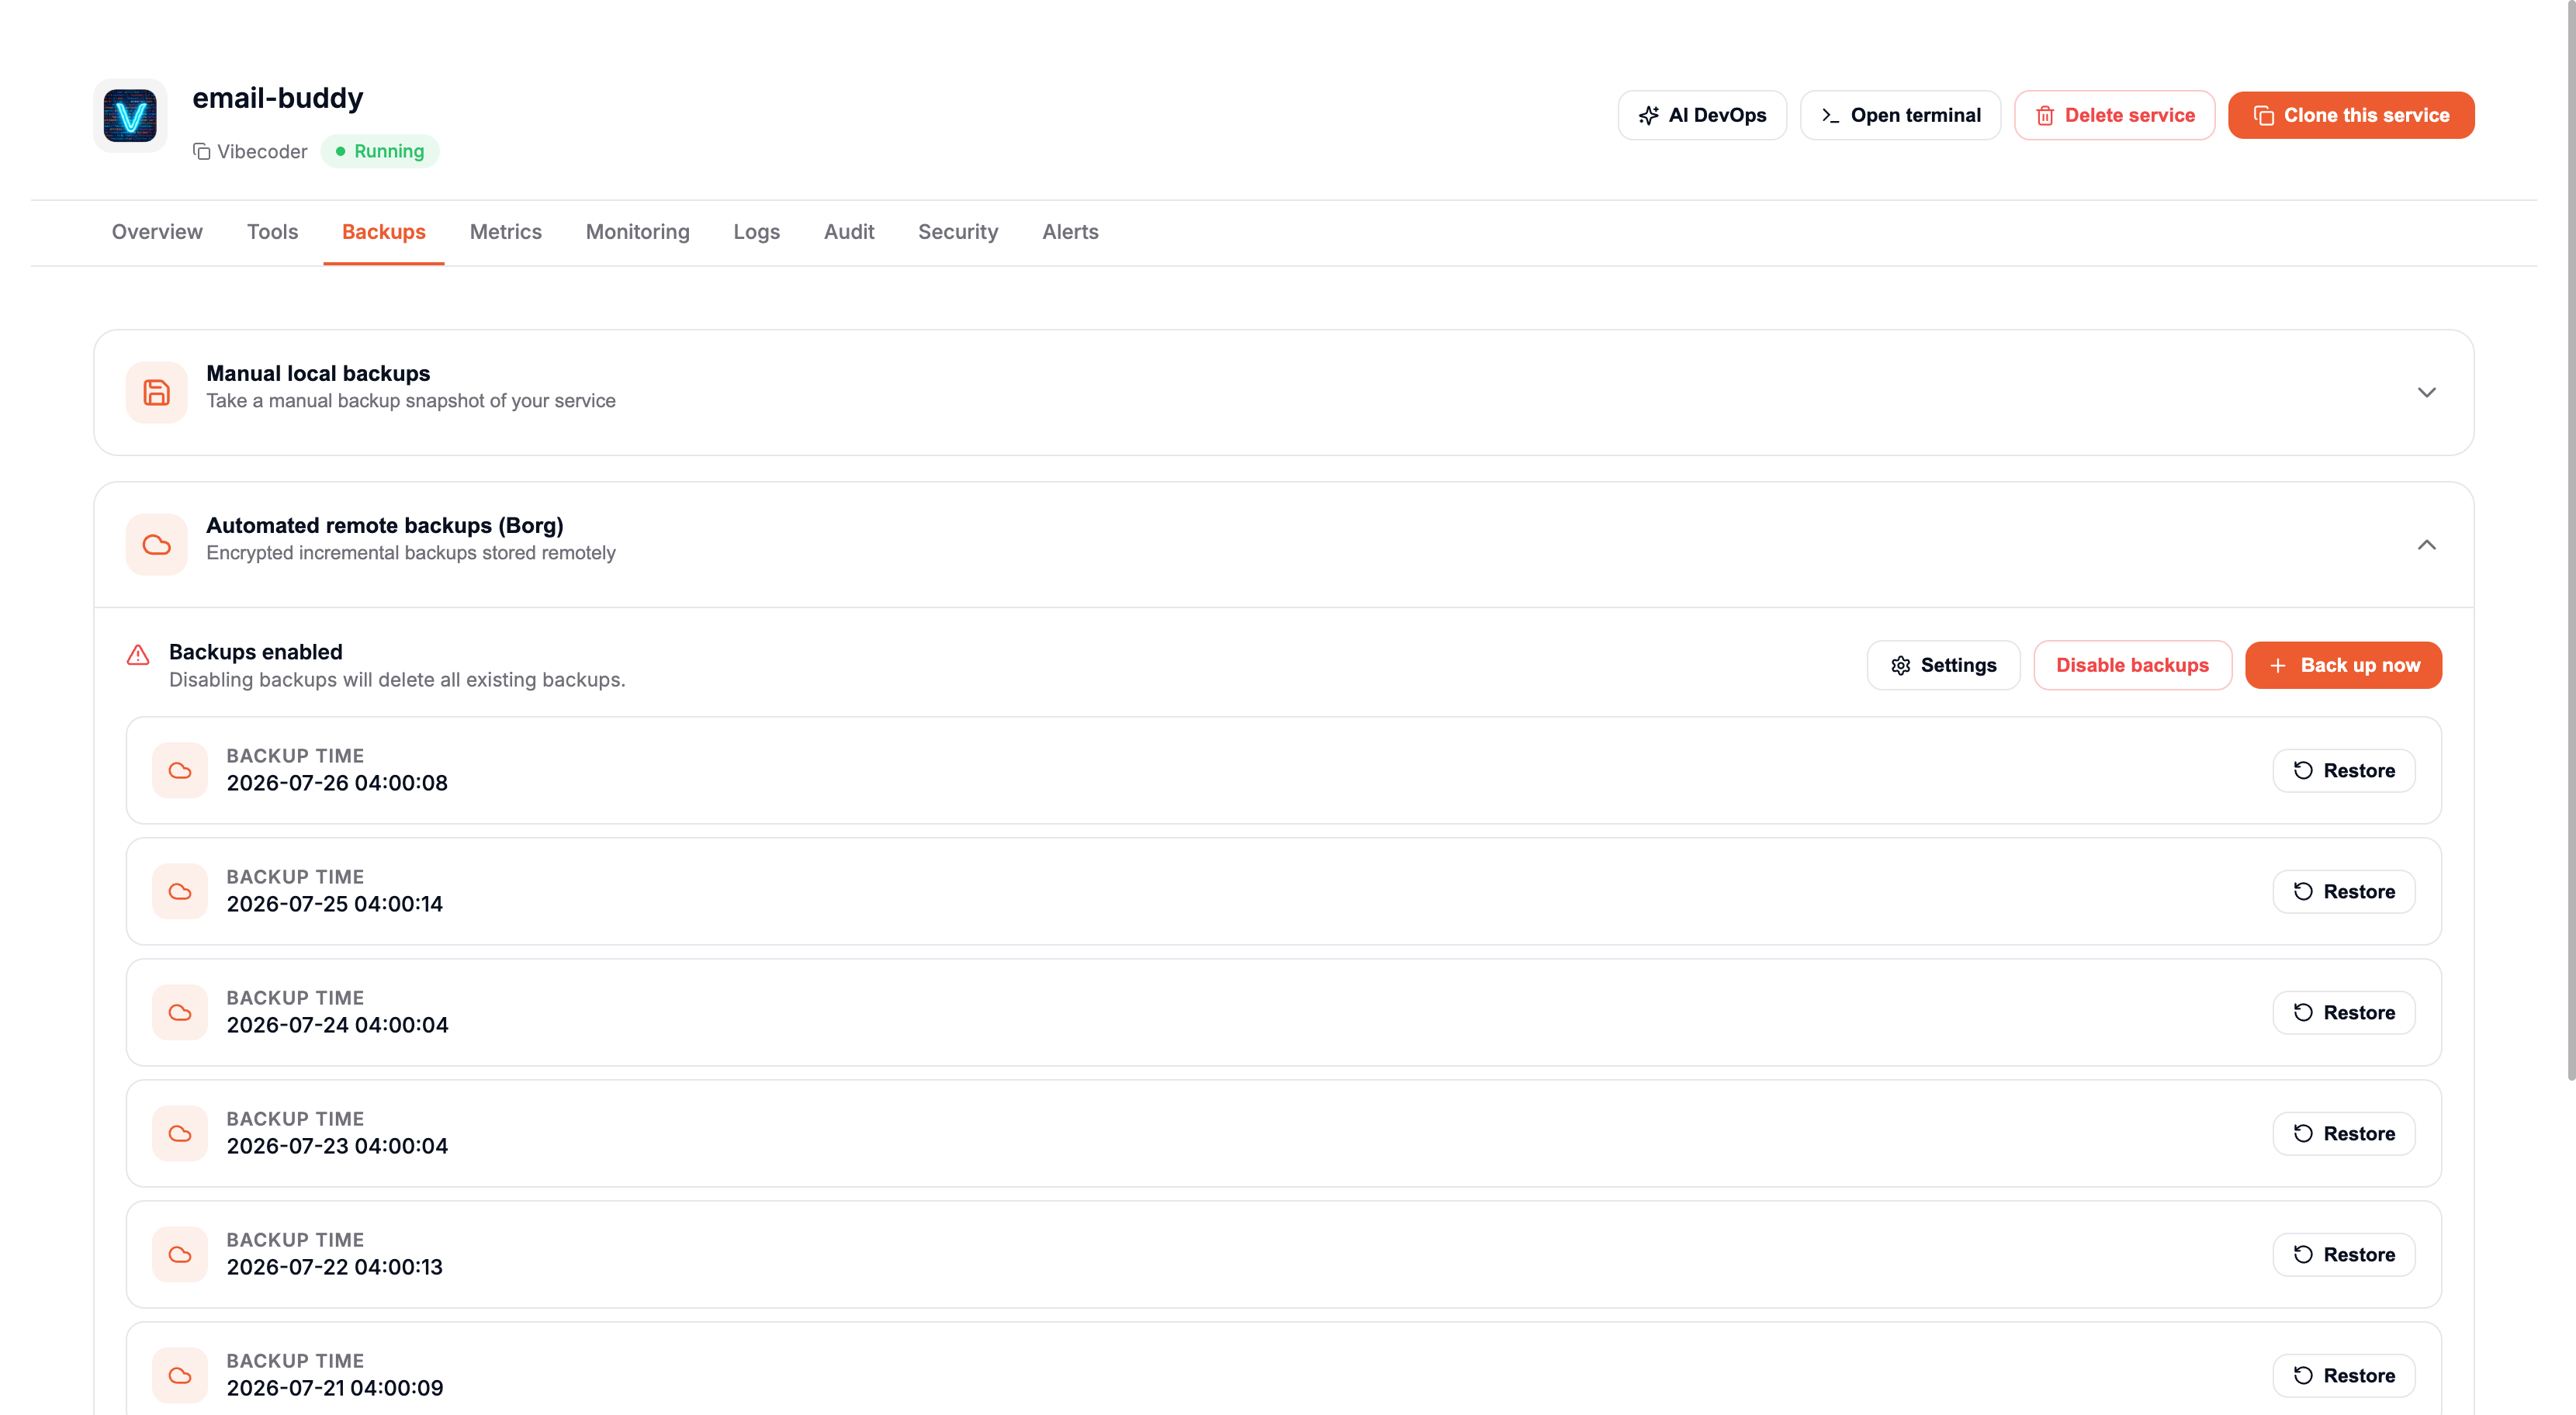This screenshot has width=2576, height=1415.
Task: Launch AI DevOps assistant
Action: tap(1702, 115)
